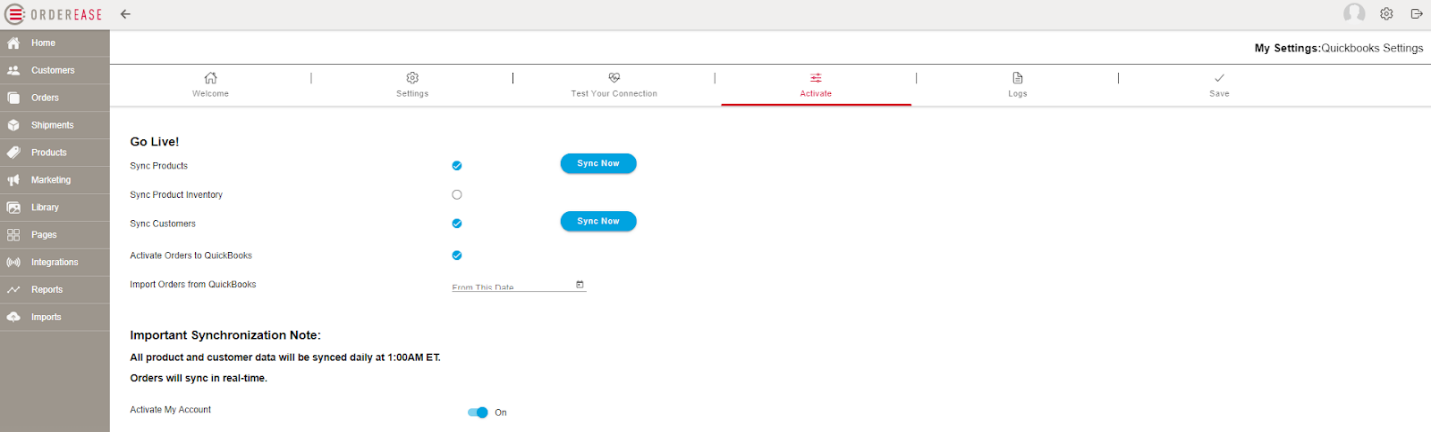
Task: Enable the Sync Product Inventory checkbox
Action: (457, 195)
